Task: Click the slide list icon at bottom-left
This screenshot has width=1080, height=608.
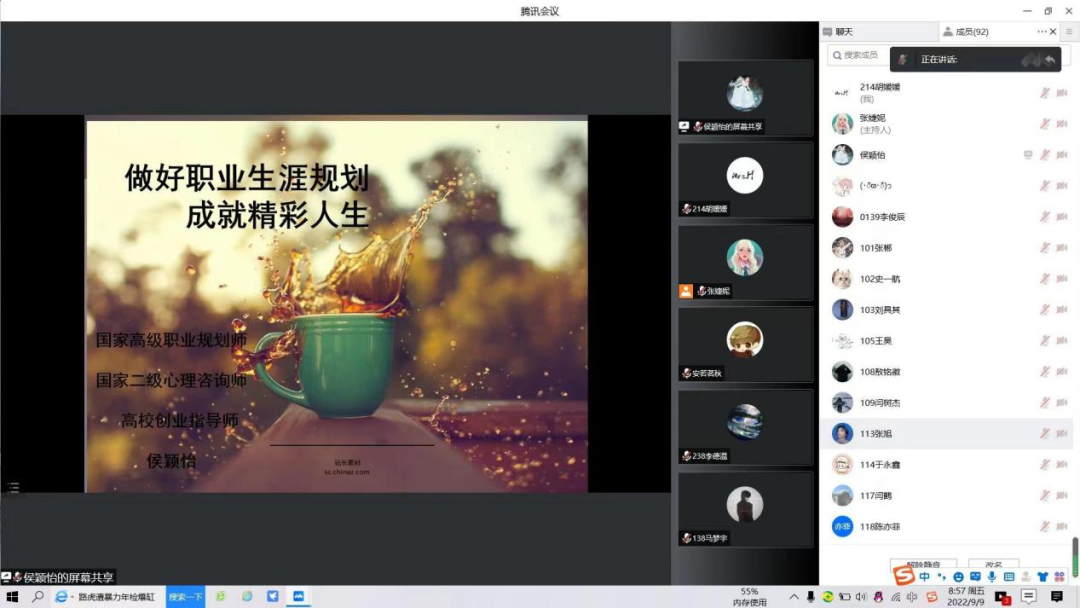Action: click(x=13, y=488)
